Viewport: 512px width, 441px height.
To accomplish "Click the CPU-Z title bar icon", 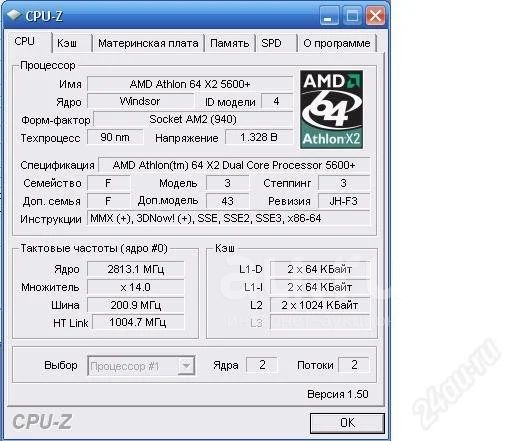I will point(14,15).
